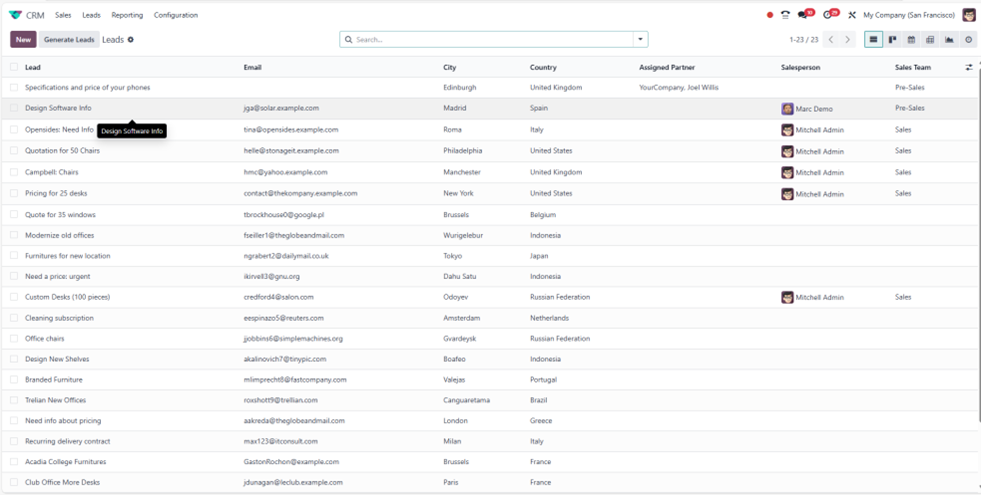
Task: Open the My Company (San Francisco) switcher
Action: coord(909,15)
